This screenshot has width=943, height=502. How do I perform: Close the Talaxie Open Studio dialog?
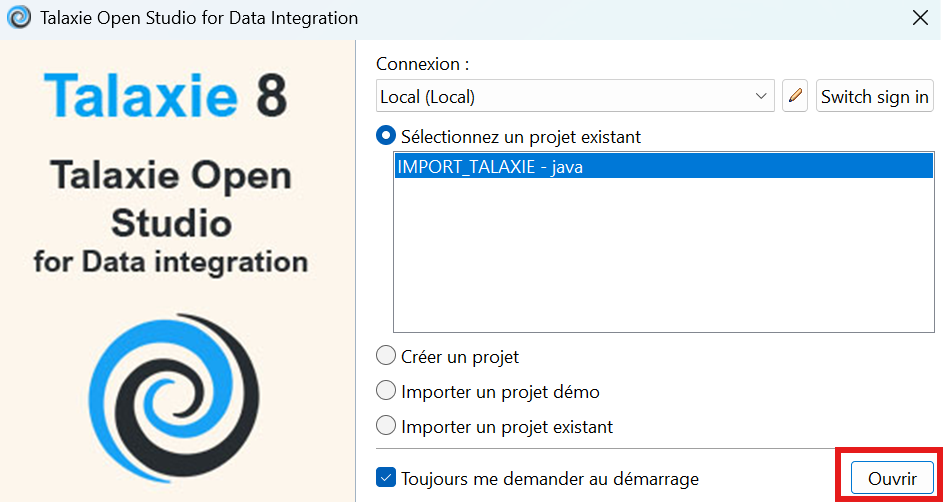pos(919,18)
